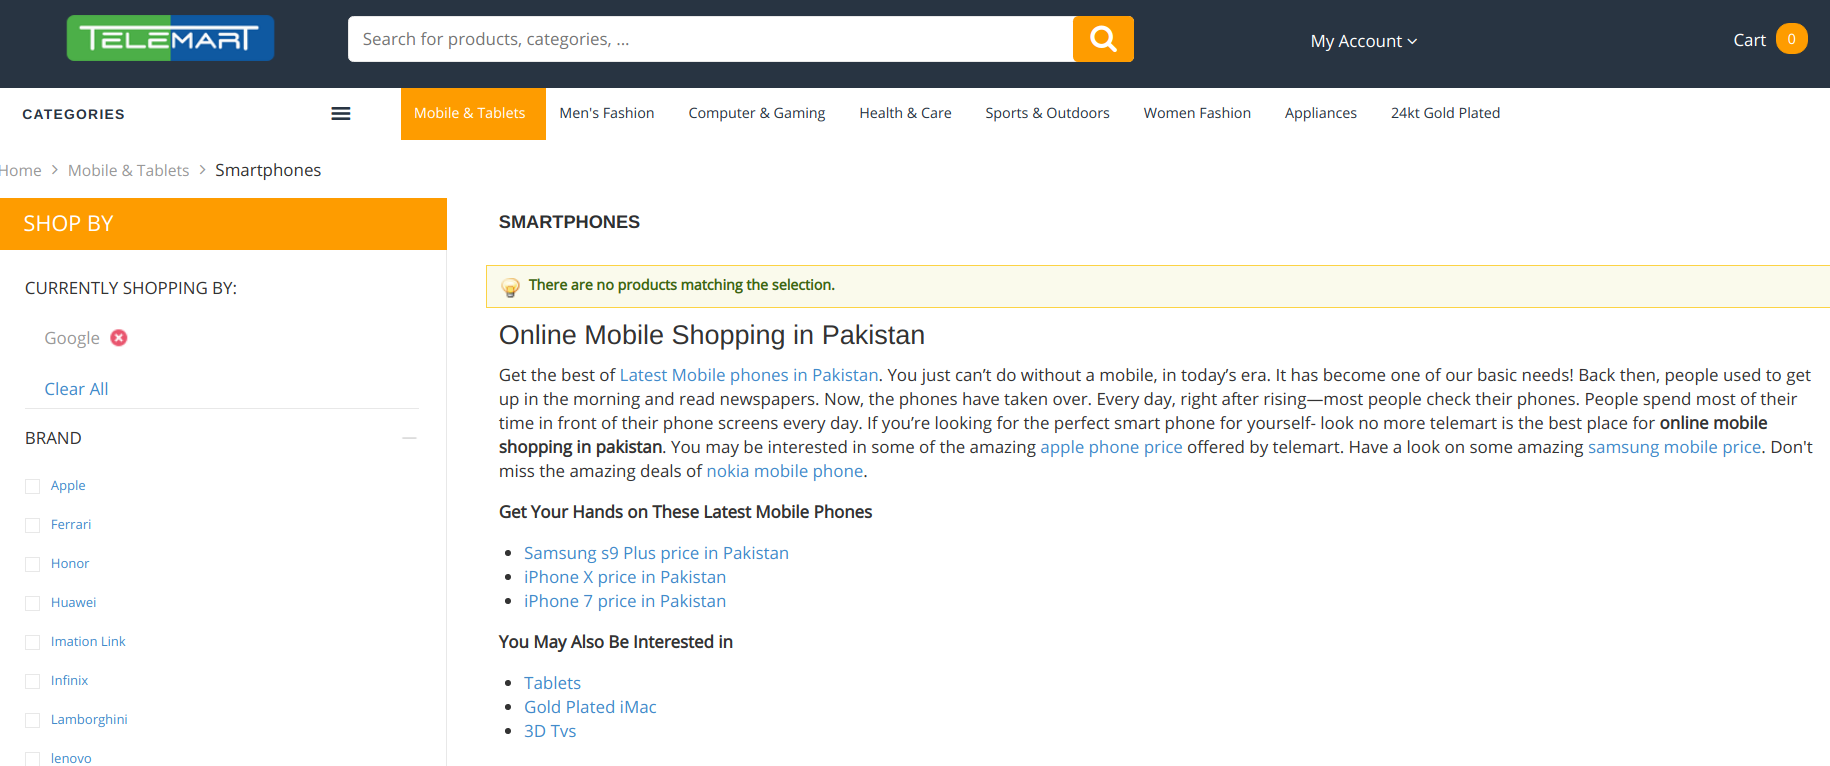Check the Apple brand checkbox

click(x=33, y=486)
